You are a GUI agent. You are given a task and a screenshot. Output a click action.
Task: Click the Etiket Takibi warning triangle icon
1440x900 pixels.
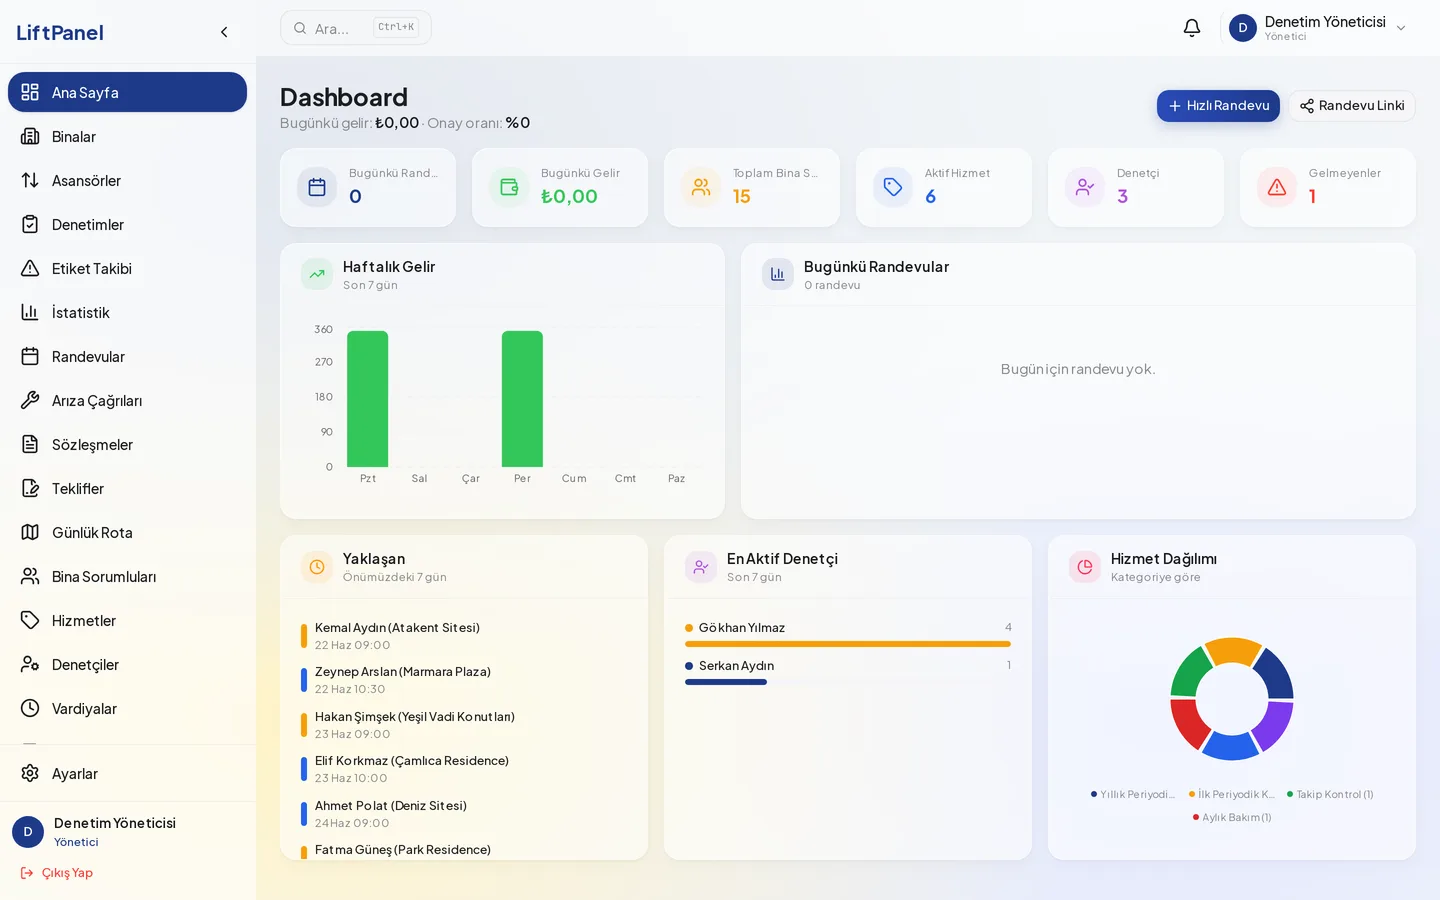point(30,268)
